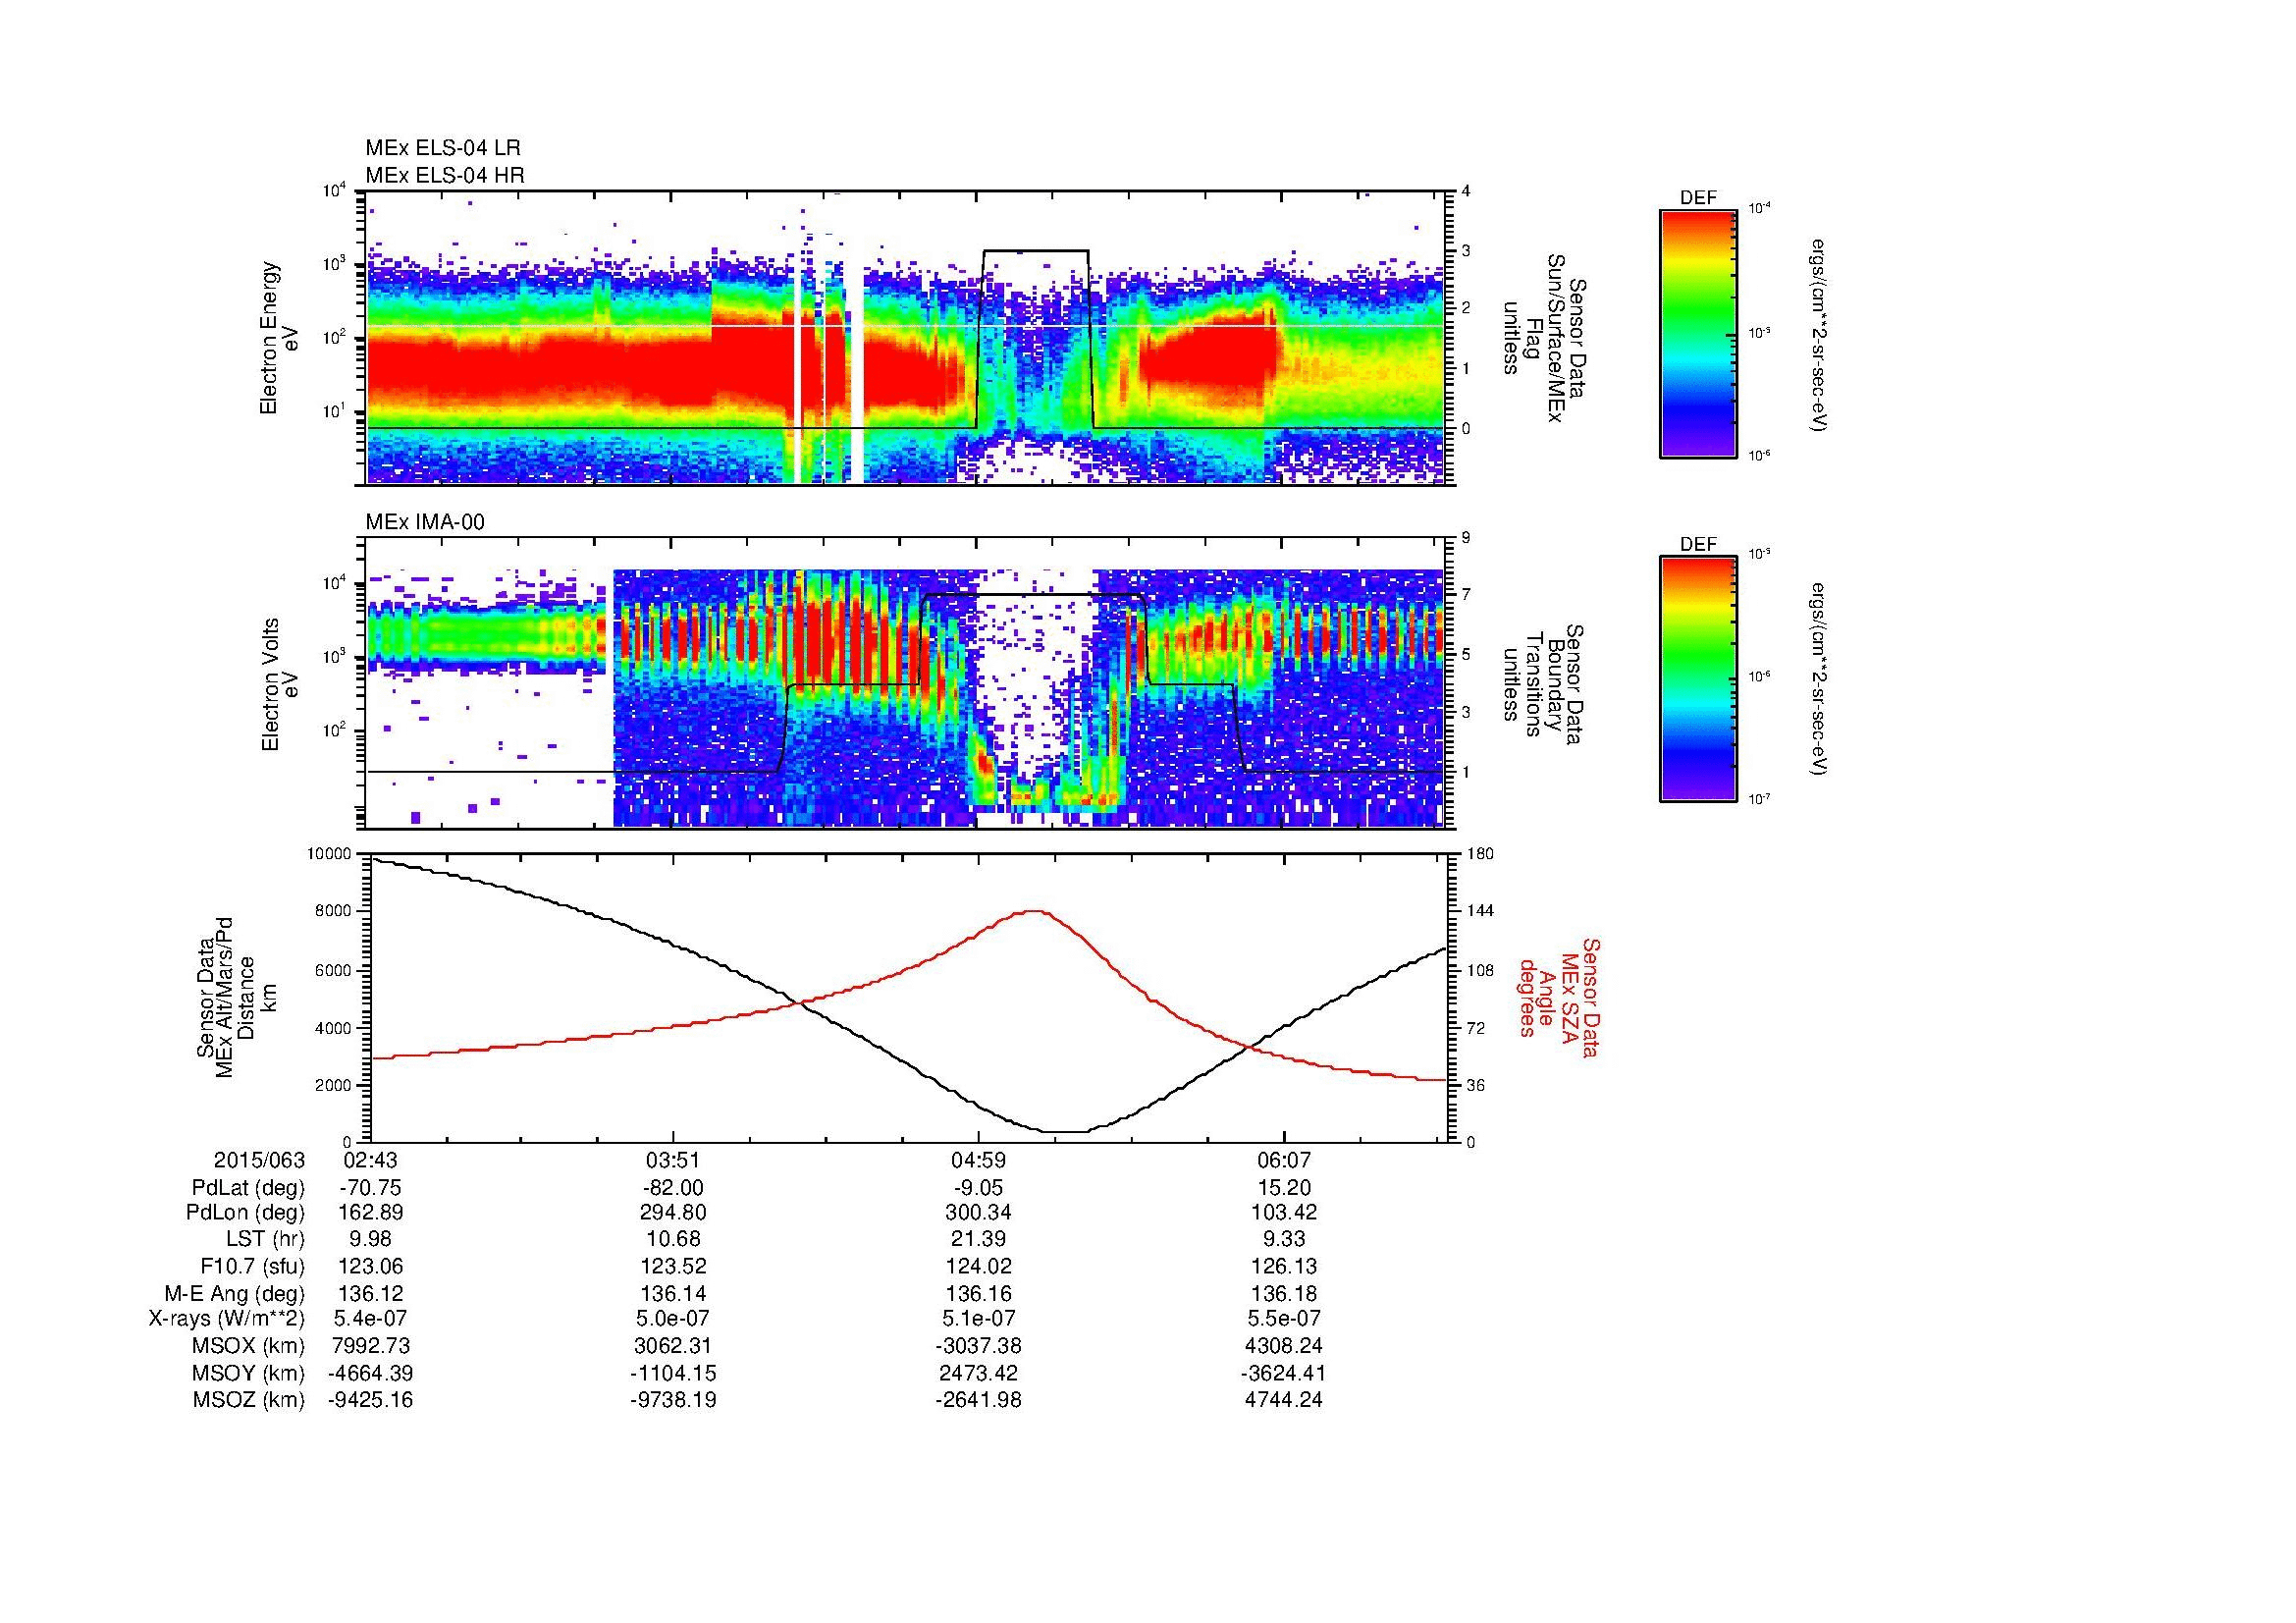Click the 'MEx Alt/Mars/Pd Distance km' axis label
The height and width of the screenshot is (1623, 2296).
click(x=236, y=998)
